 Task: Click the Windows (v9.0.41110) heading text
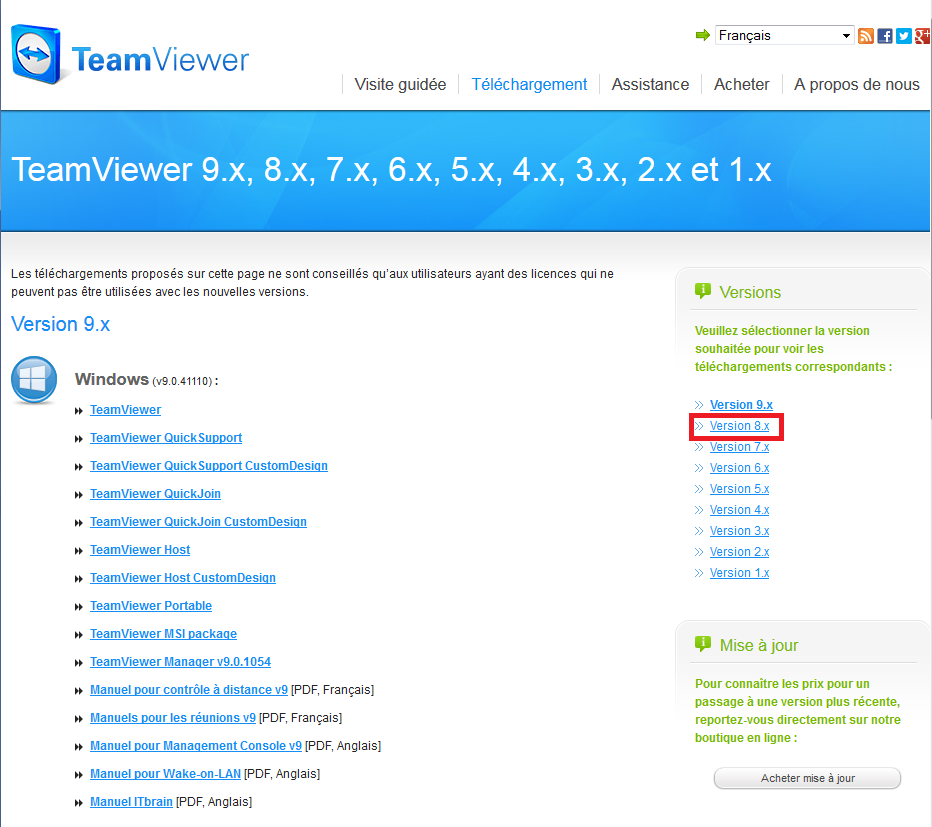point(146,379)
